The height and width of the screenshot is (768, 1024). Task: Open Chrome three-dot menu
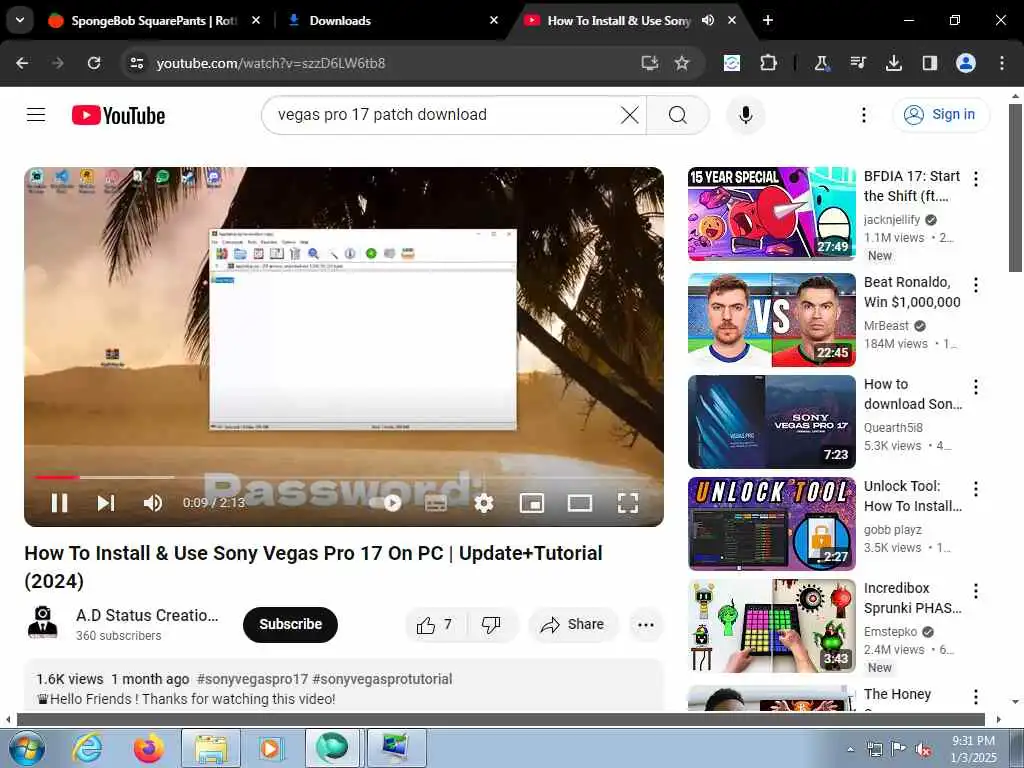(x=1002, y=63)
